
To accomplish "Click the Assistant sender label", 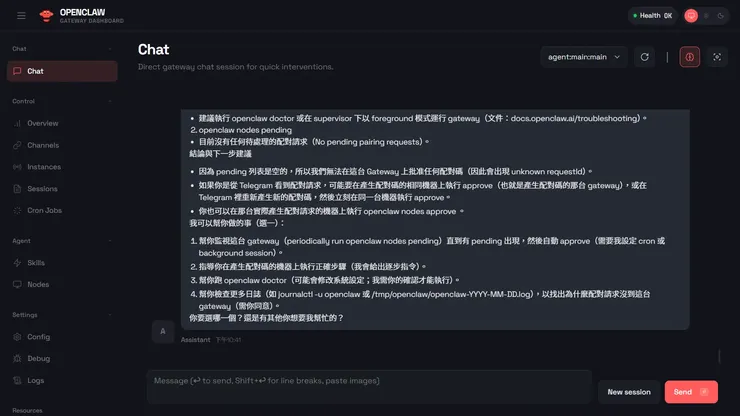I will pyautogui.click(x=195, y=340).
